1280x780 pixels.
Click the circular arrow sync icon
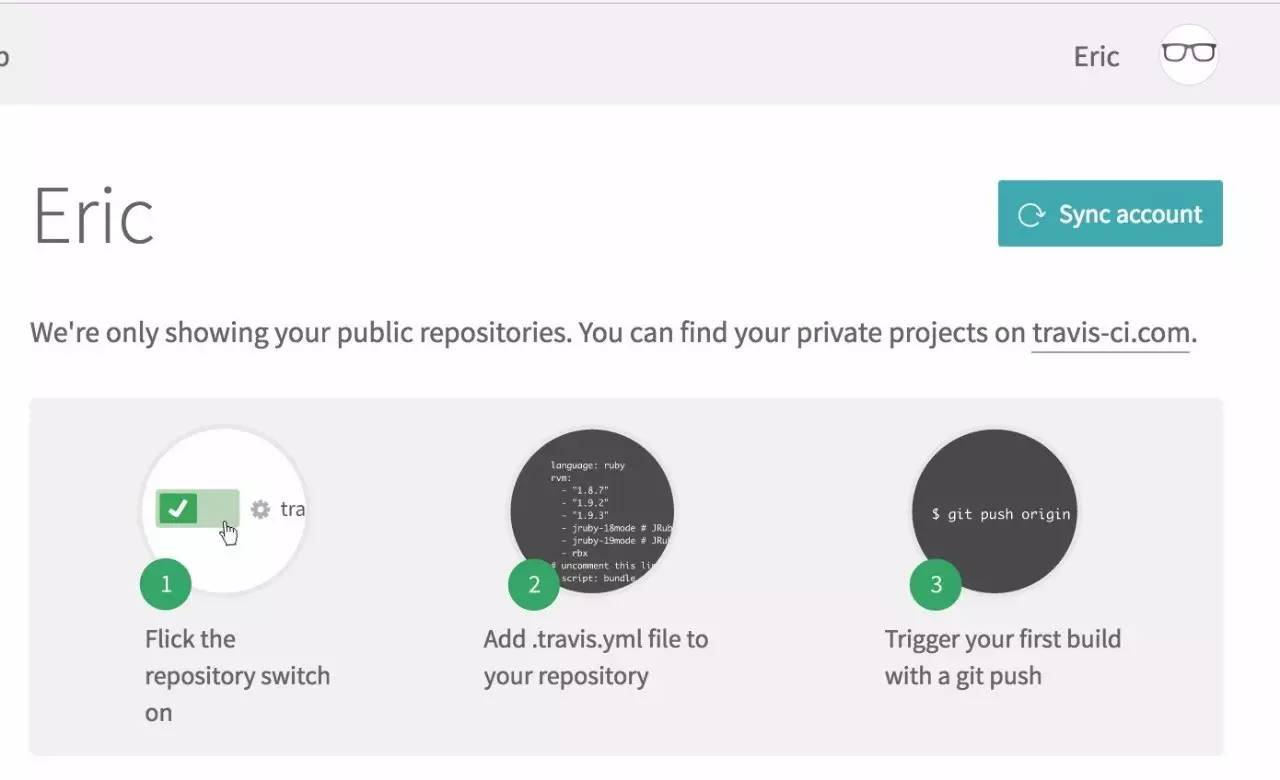click(x=1030, y=214)
